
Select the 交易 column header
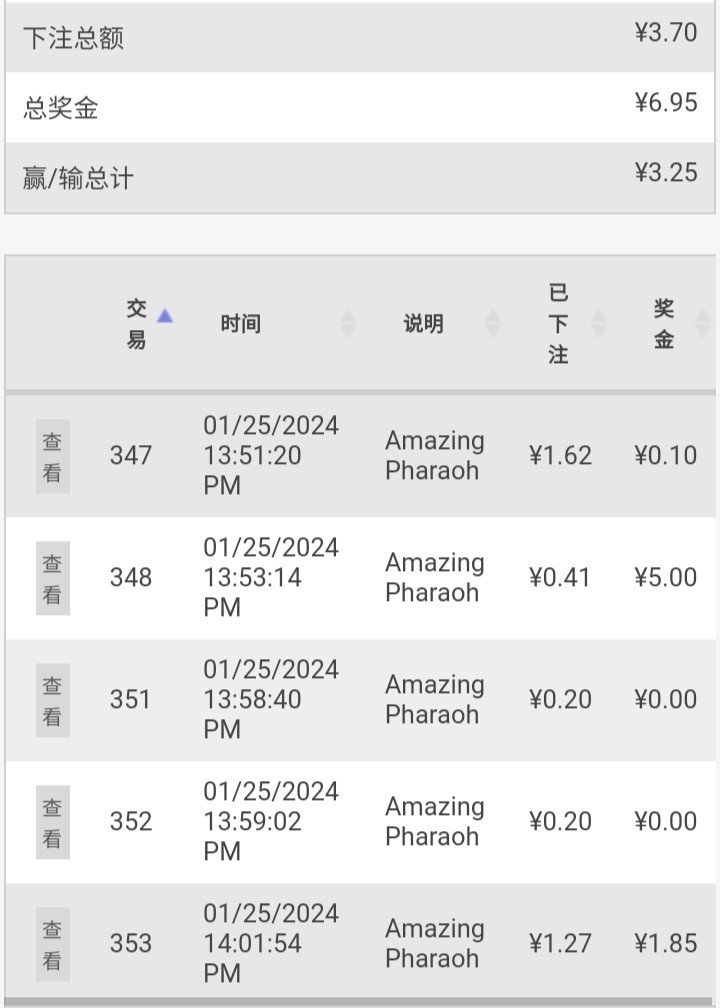click(x=136, y=323)
